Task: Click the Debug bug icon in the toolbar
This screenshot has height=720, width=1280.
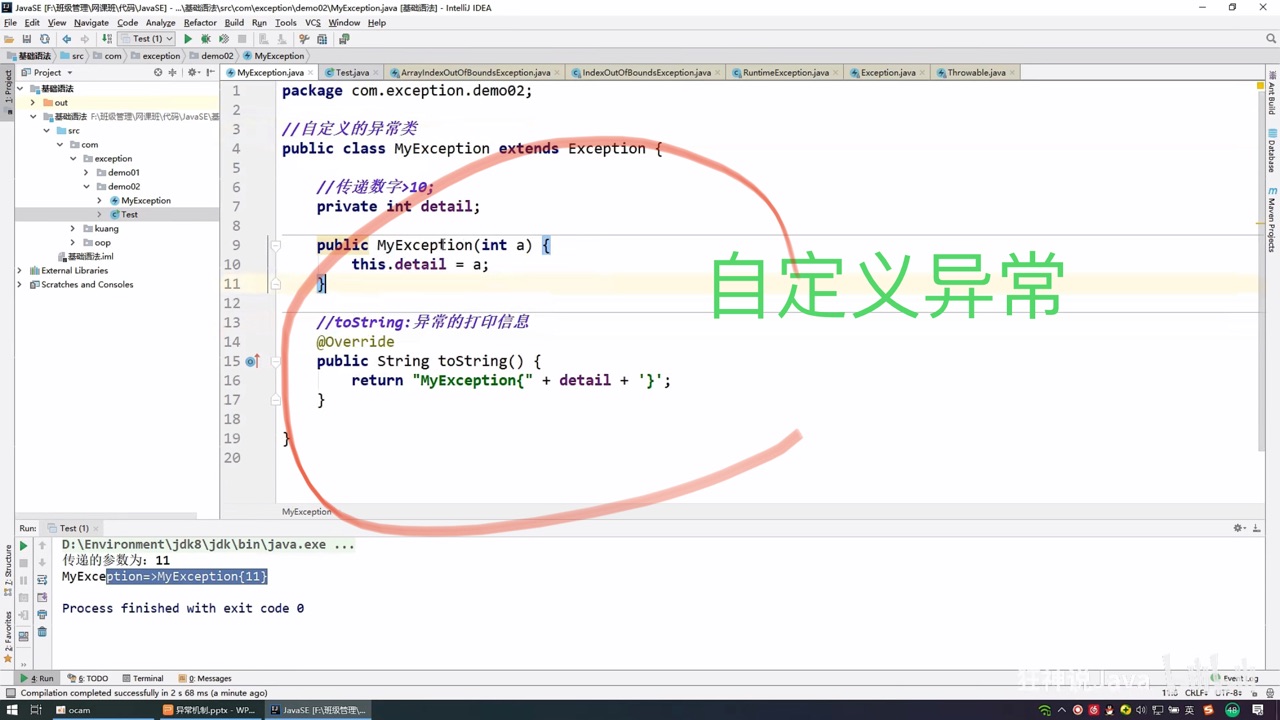Action: coord(205,39)
